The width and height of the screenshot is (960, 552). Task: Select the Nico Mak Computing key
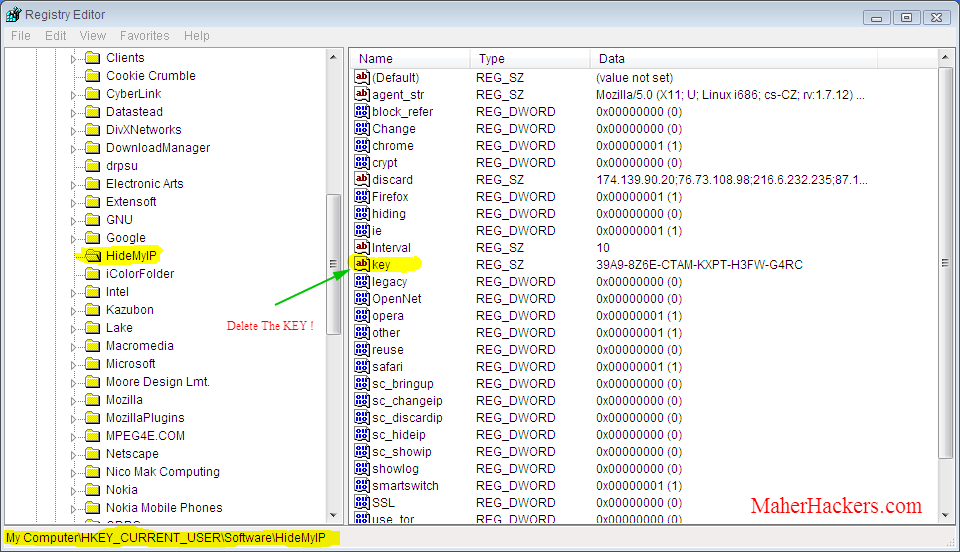[163, 472]
